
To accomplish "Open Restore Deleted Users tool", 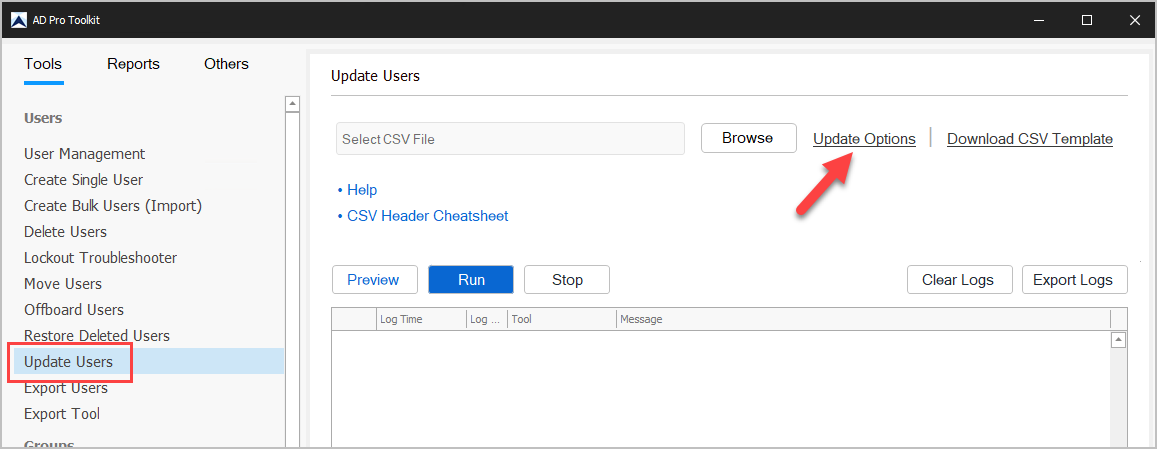I will (x=97, y=336).
